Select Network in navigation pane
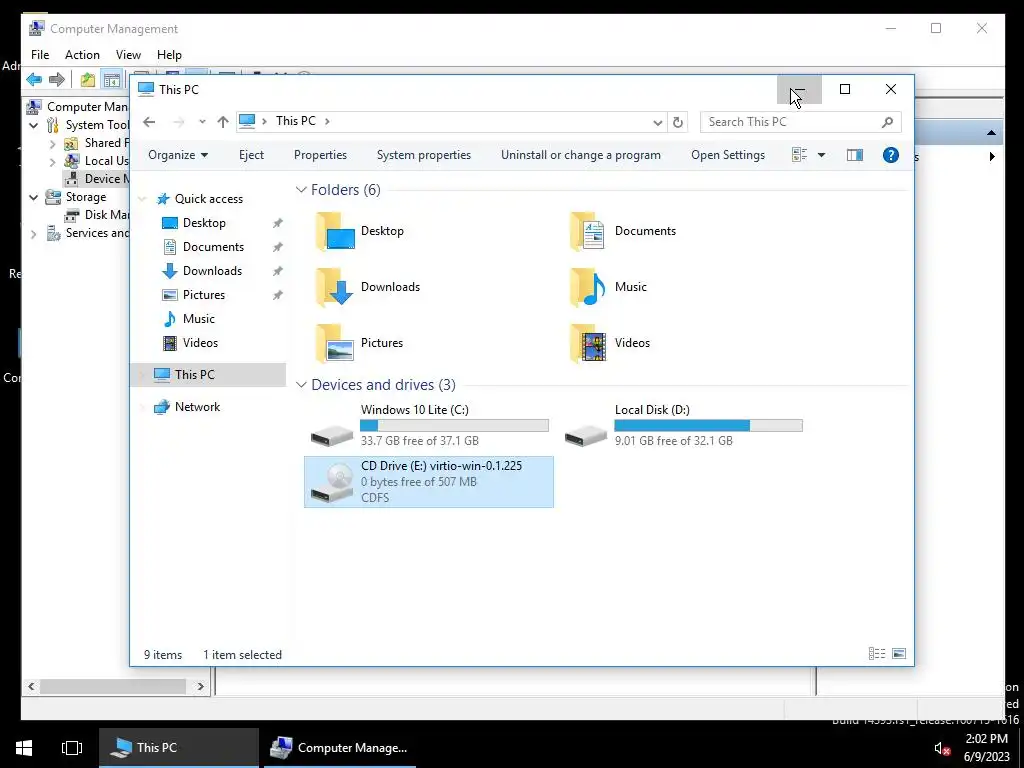The width and height of the screenshot is (1024, 768). [x=197, y=407]
